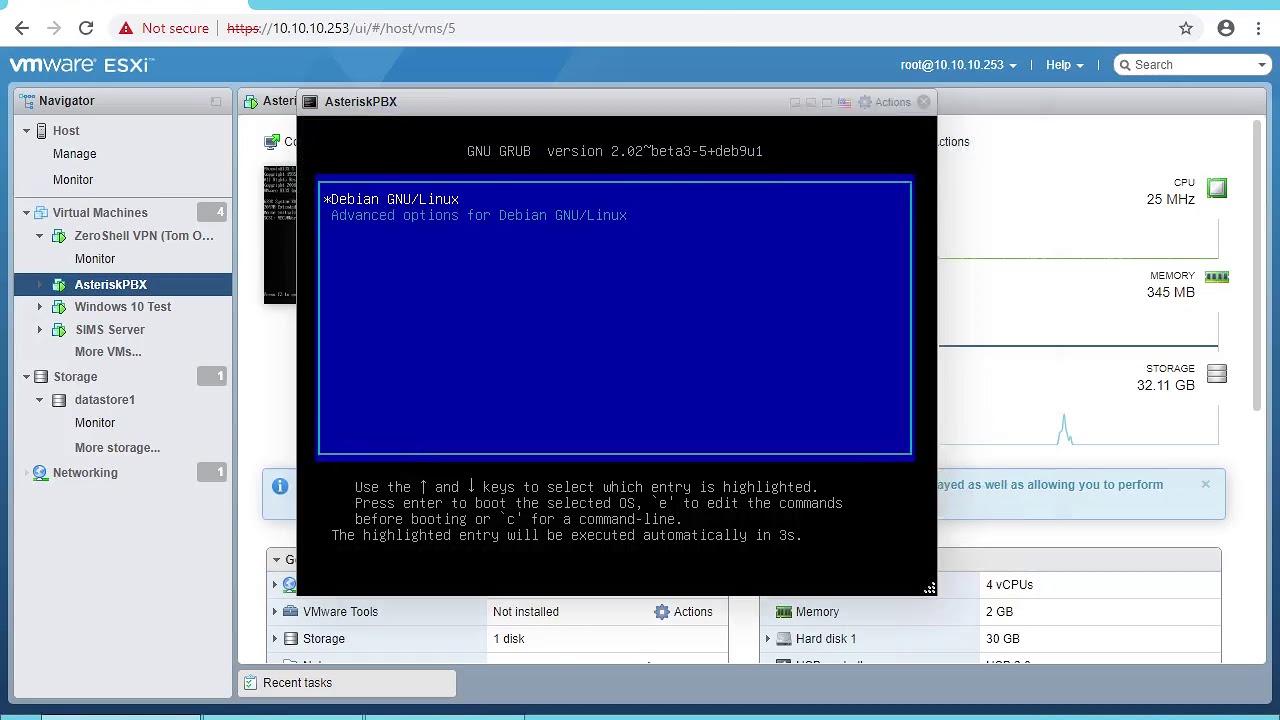
Task: Click the VM console thumbnail preview
Action: click(x=280, y=235)
